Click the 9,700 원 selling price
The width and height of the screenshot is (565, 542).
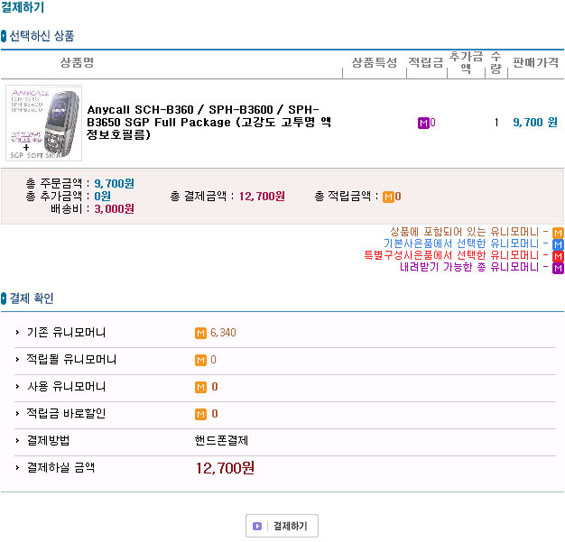coord(535,123)
